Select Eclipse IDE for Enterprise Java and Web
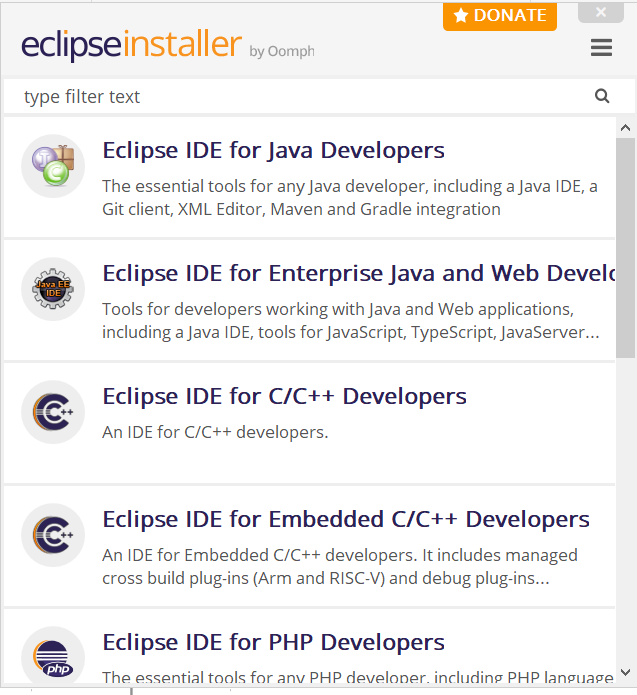 (x=309, y=300)
